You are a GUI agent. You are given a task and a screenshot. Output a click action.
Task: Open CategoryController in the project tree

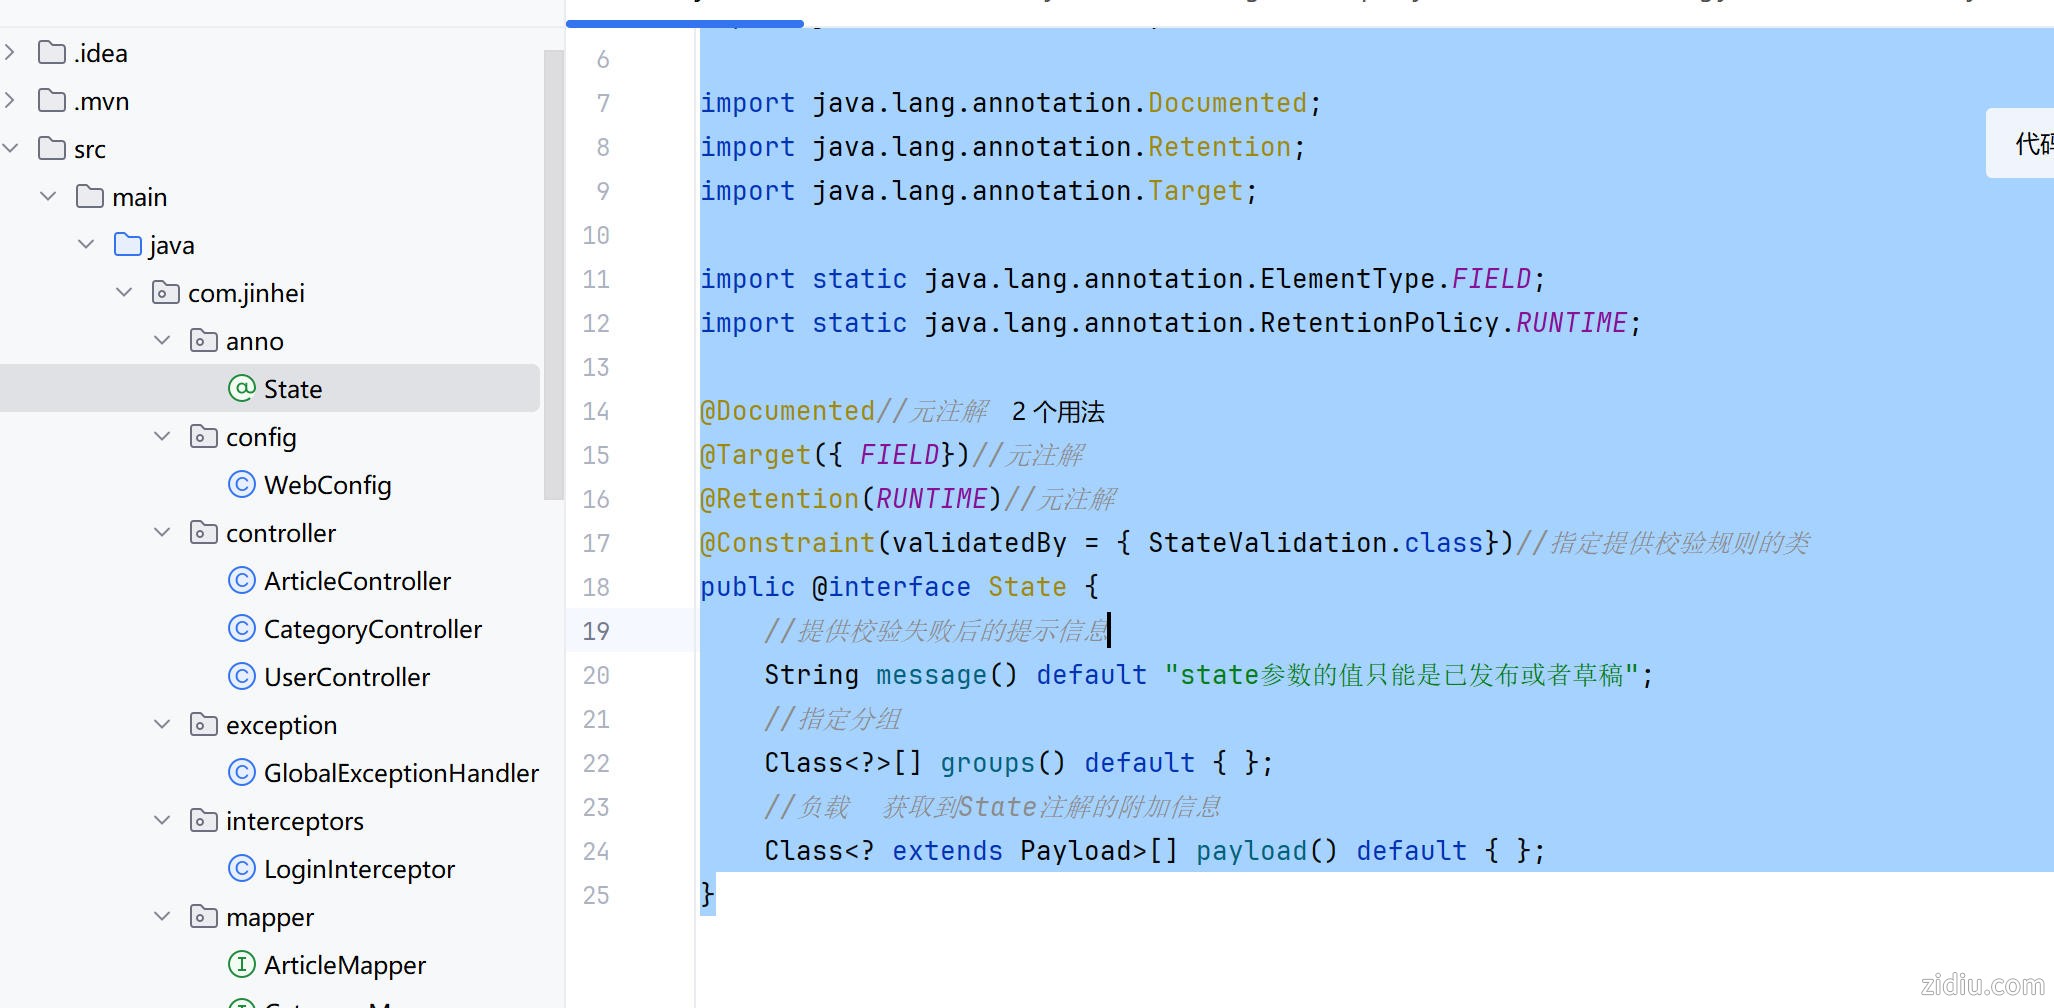coord(372,629)
